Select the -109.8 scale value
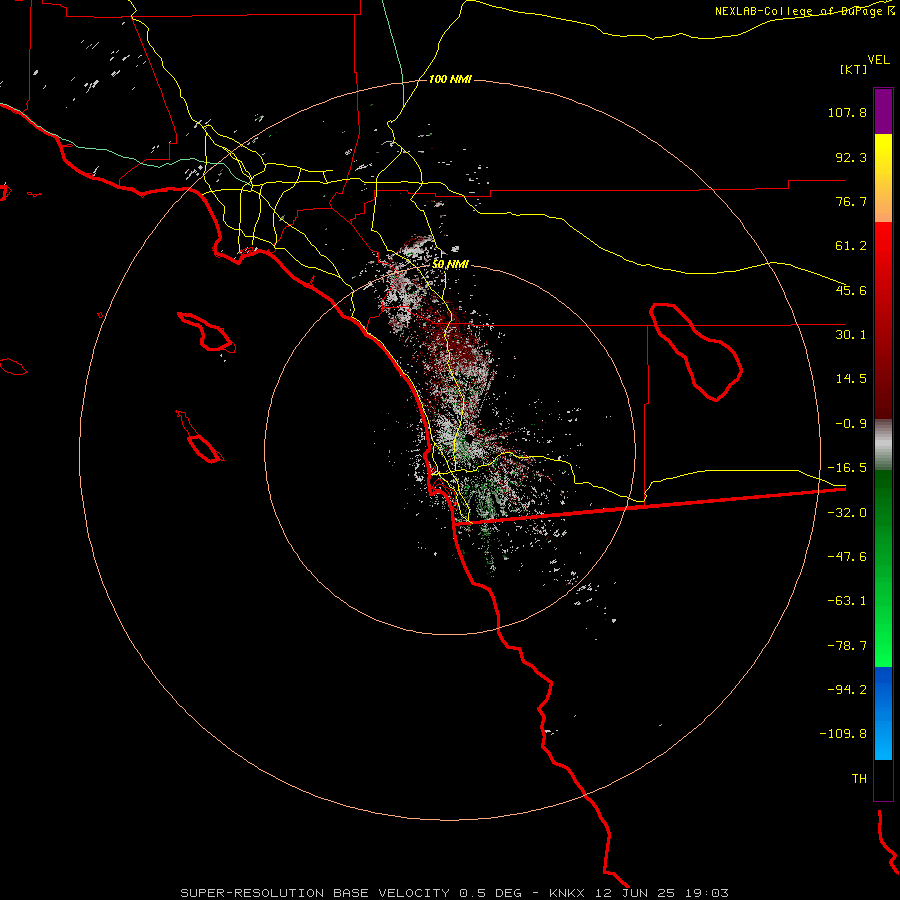Viewport: 900px width, 900px height. coord(843,734)
